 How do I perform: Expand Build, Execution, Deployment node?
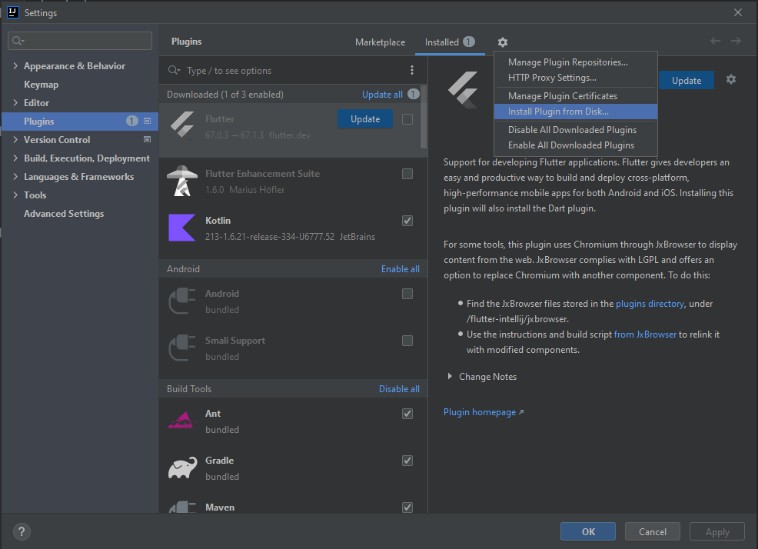click(15, 158)
